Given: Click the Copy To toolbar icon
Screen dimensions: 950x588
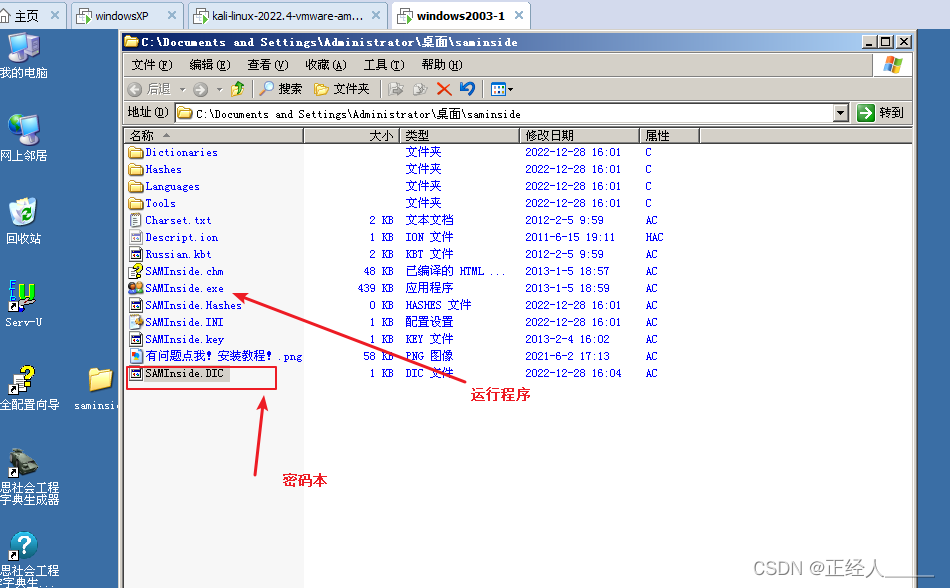Looking at the screenshot, I should click(x=420, y=89).
